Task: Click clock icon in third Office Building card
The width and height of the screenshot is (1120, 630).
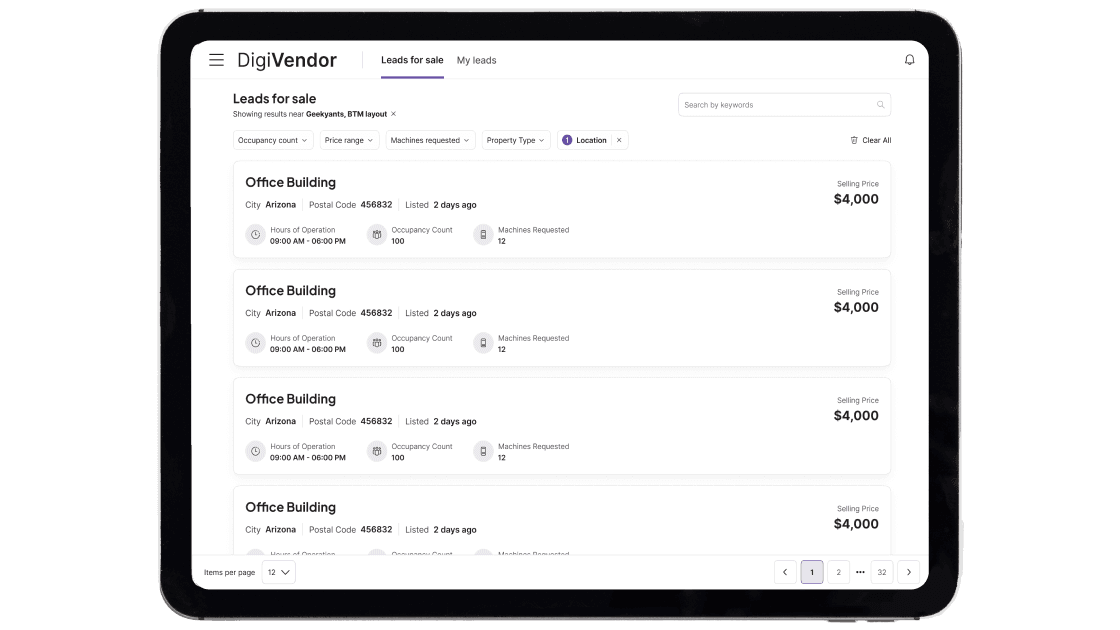Action: 256,451
